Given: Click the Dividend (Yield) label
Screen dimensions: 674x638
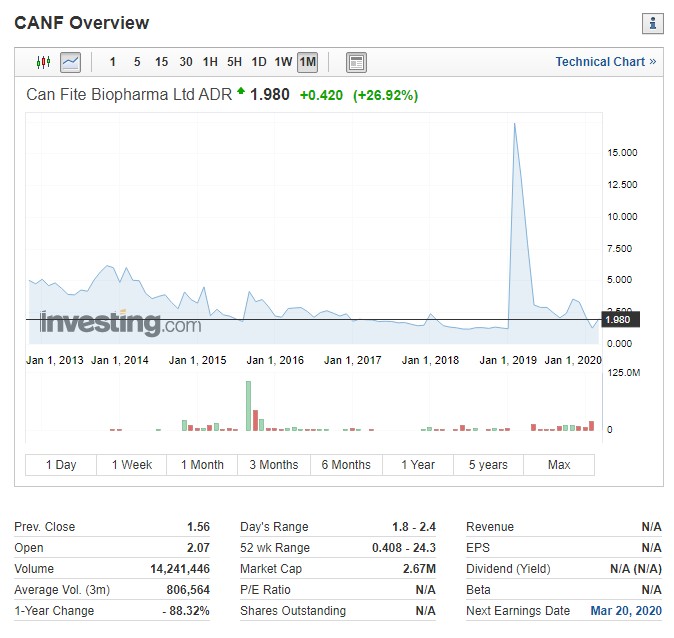Looking at the screenshot, I should click(x=508, y=569).
